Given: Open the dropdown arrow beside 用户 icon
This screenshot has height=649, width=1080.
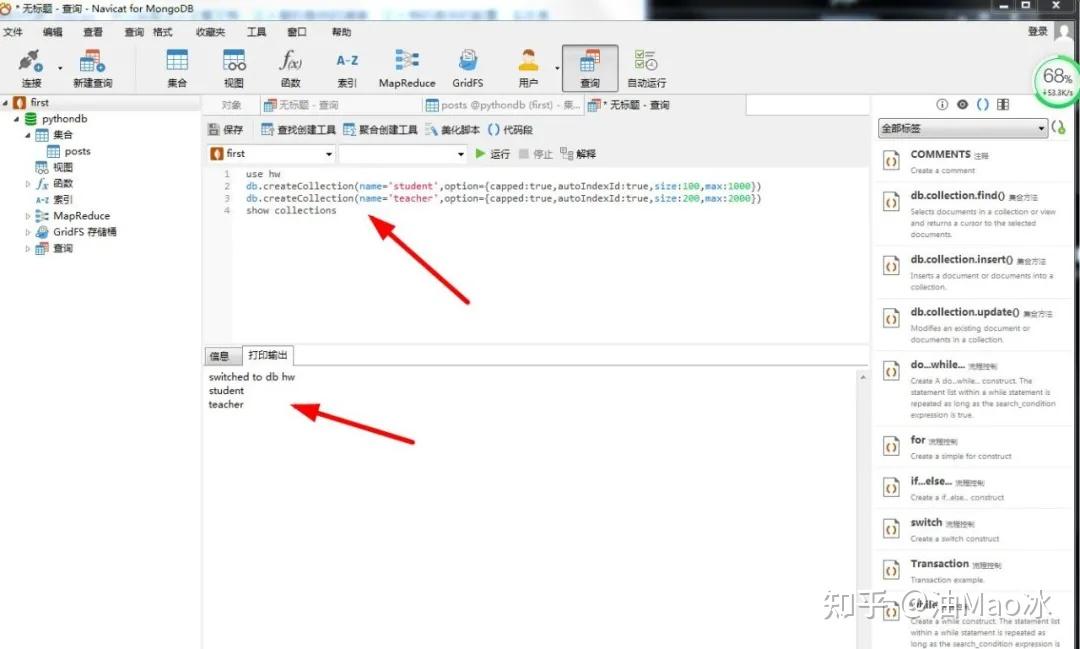Looking at the screenshot, I should [557, 68].
